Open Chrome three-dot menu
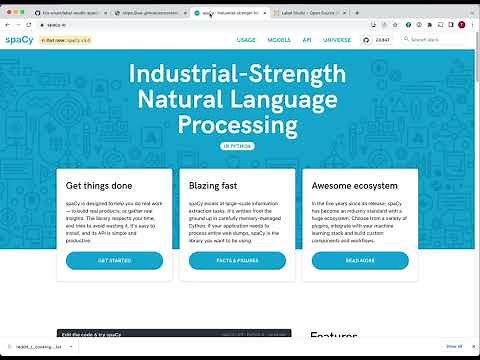480x360 pixels. 472,25
